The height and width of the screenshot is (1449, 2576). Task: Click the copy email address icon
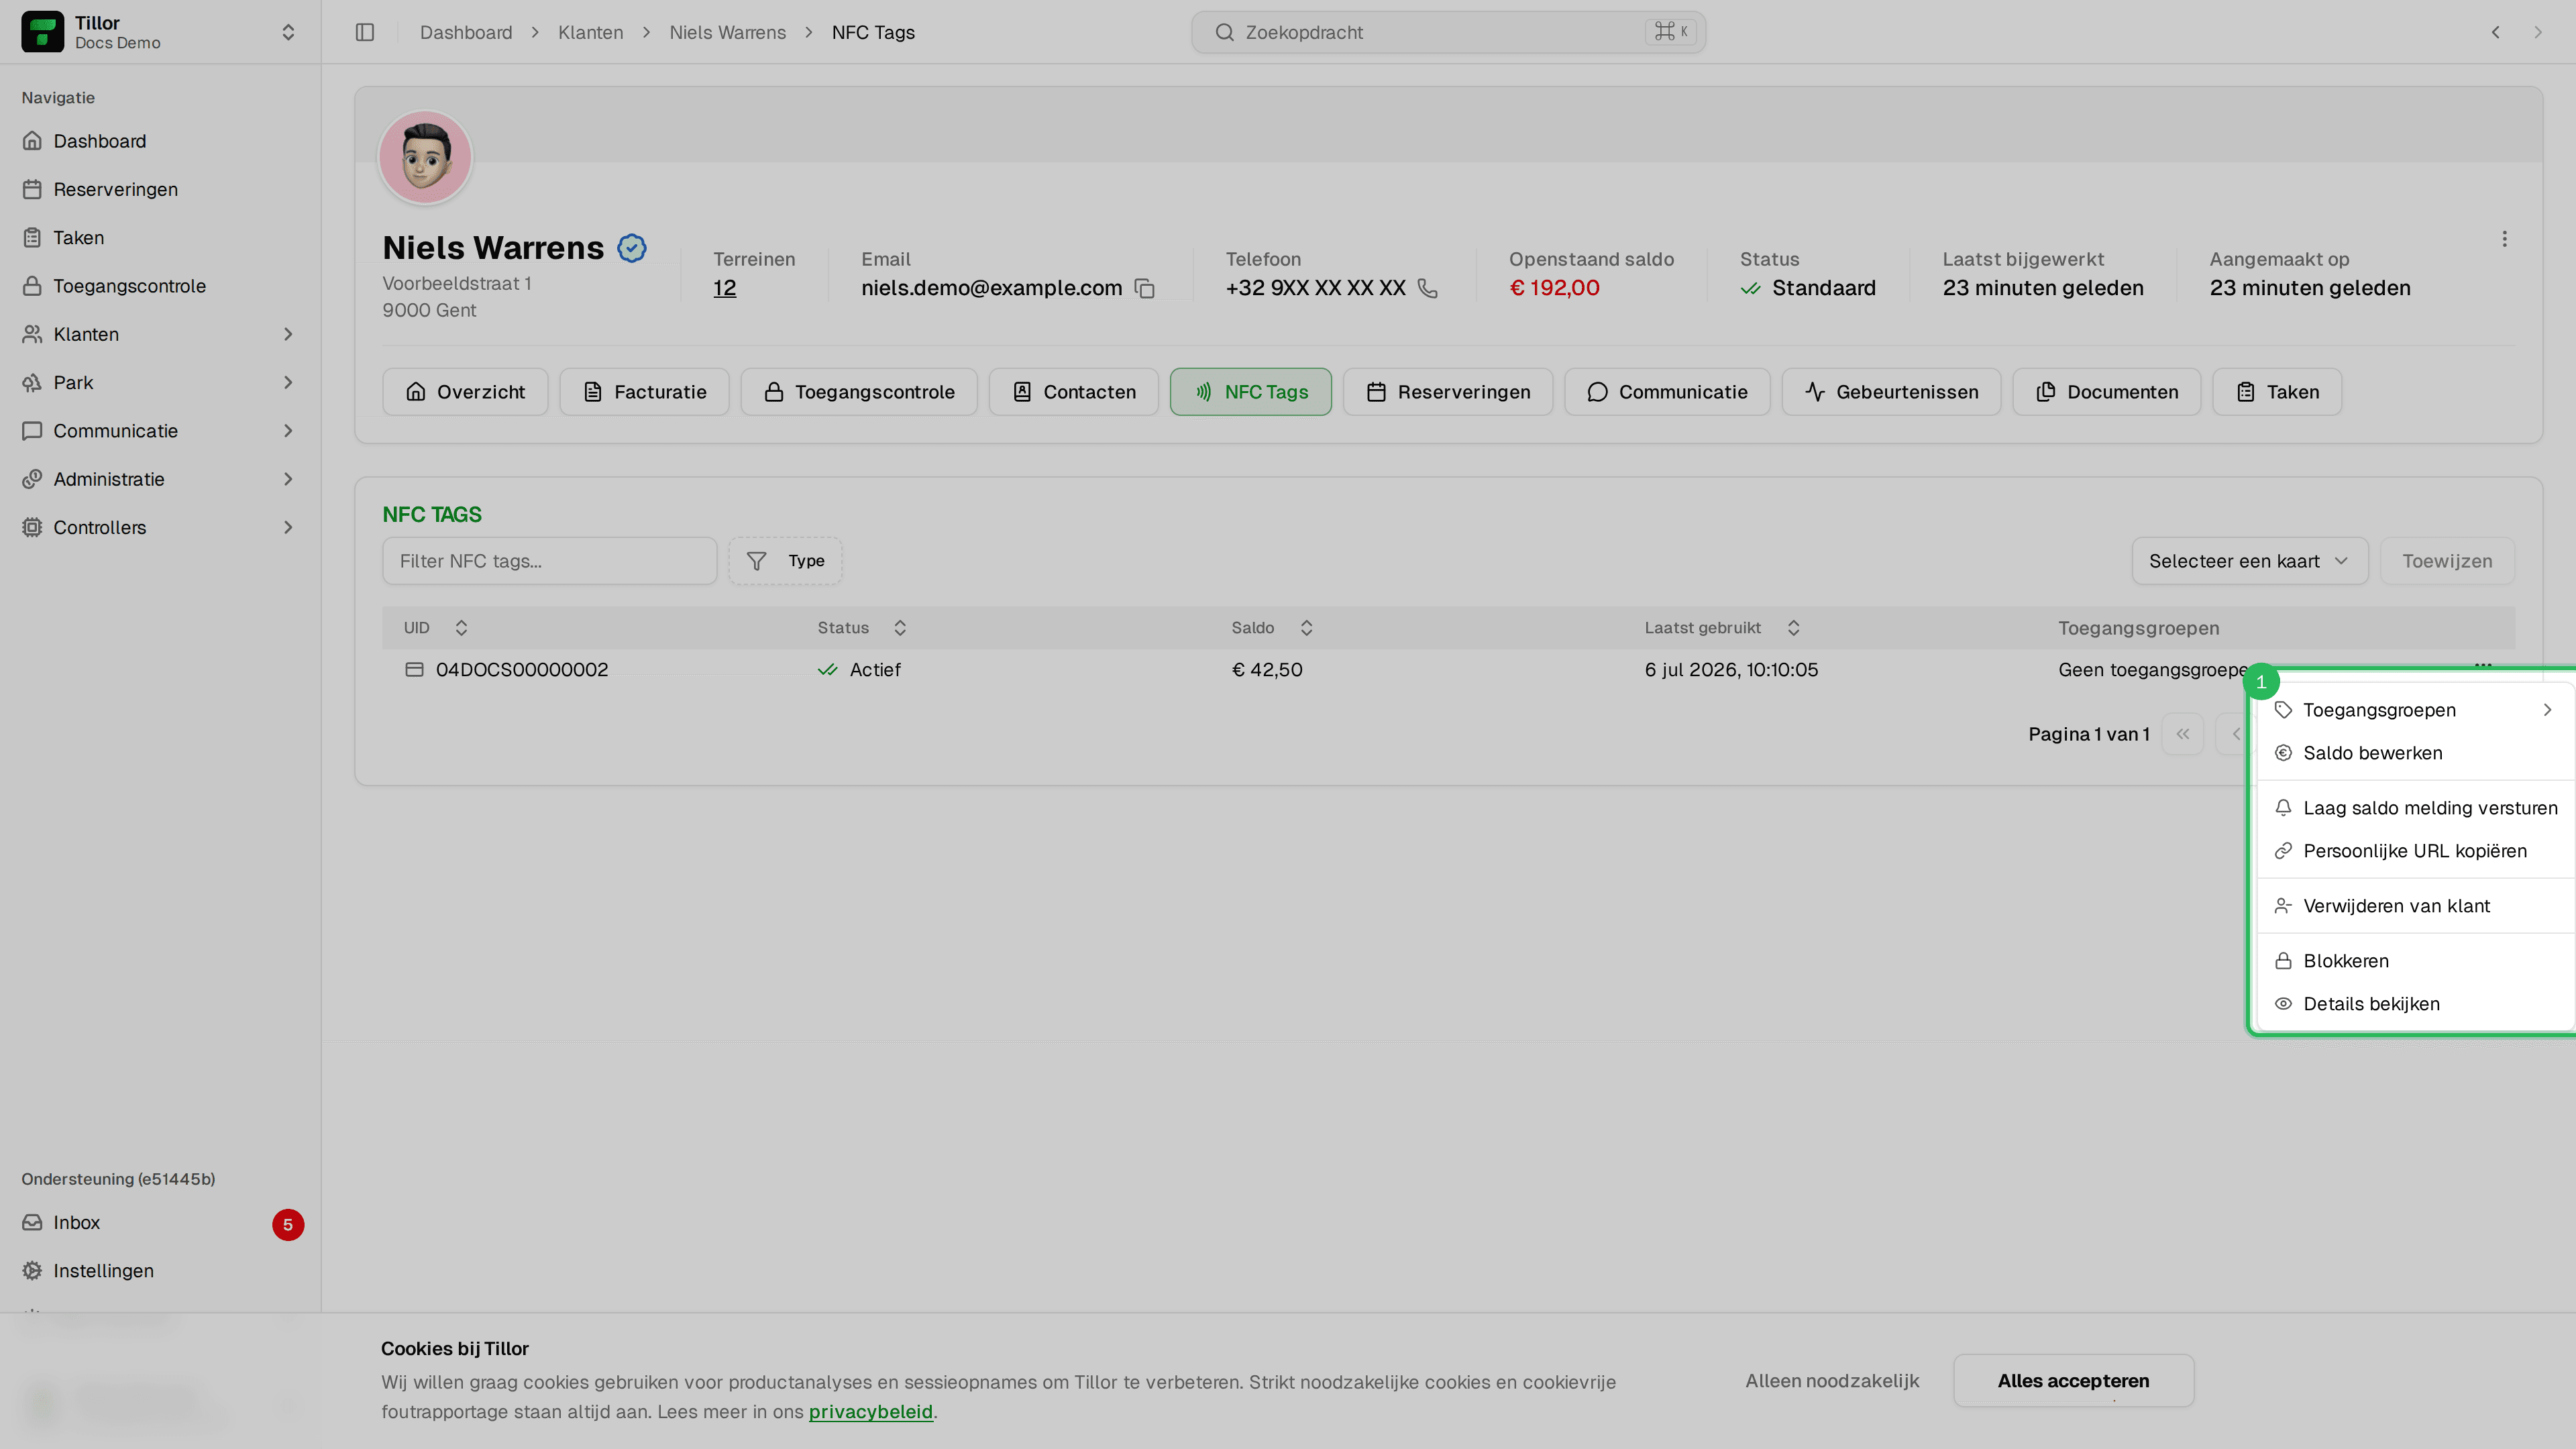[x=1145, y=289]
